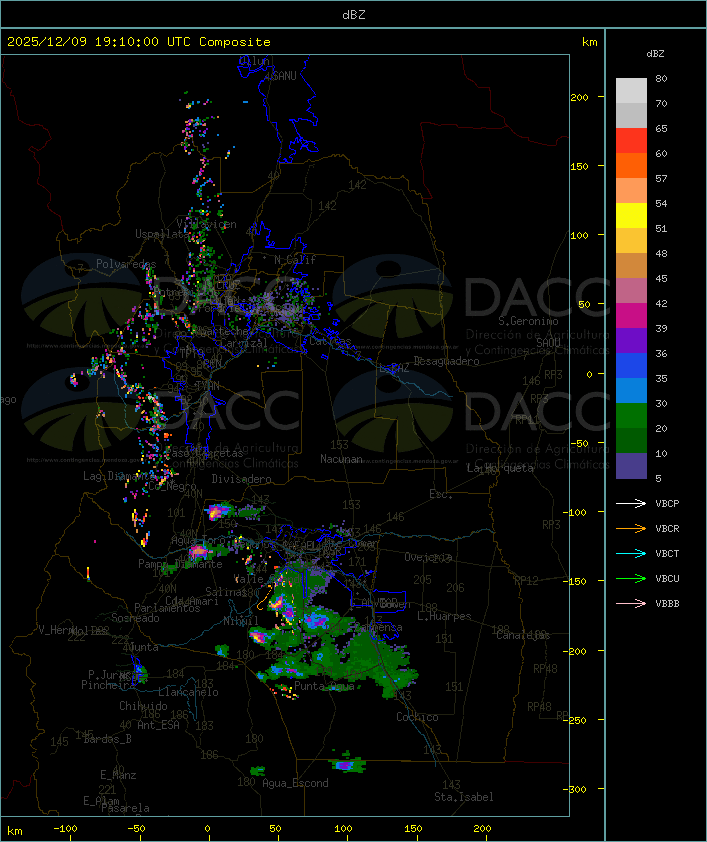Click the Parlamentos place label
Image resolution: width=707 pixels, height=842 pixels.
click(x=167, y=608)
